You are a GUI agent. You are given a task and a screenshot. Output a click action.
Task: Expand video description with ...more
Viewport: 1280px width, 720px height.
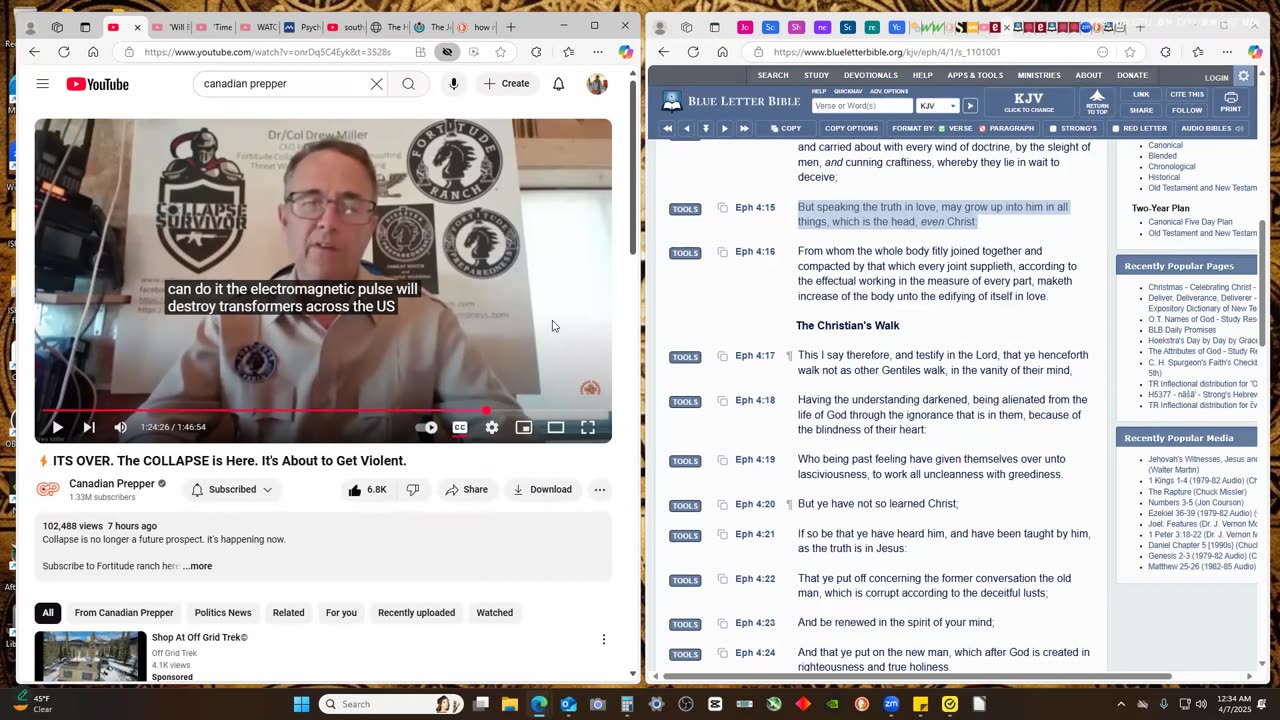tap(198, 566)
